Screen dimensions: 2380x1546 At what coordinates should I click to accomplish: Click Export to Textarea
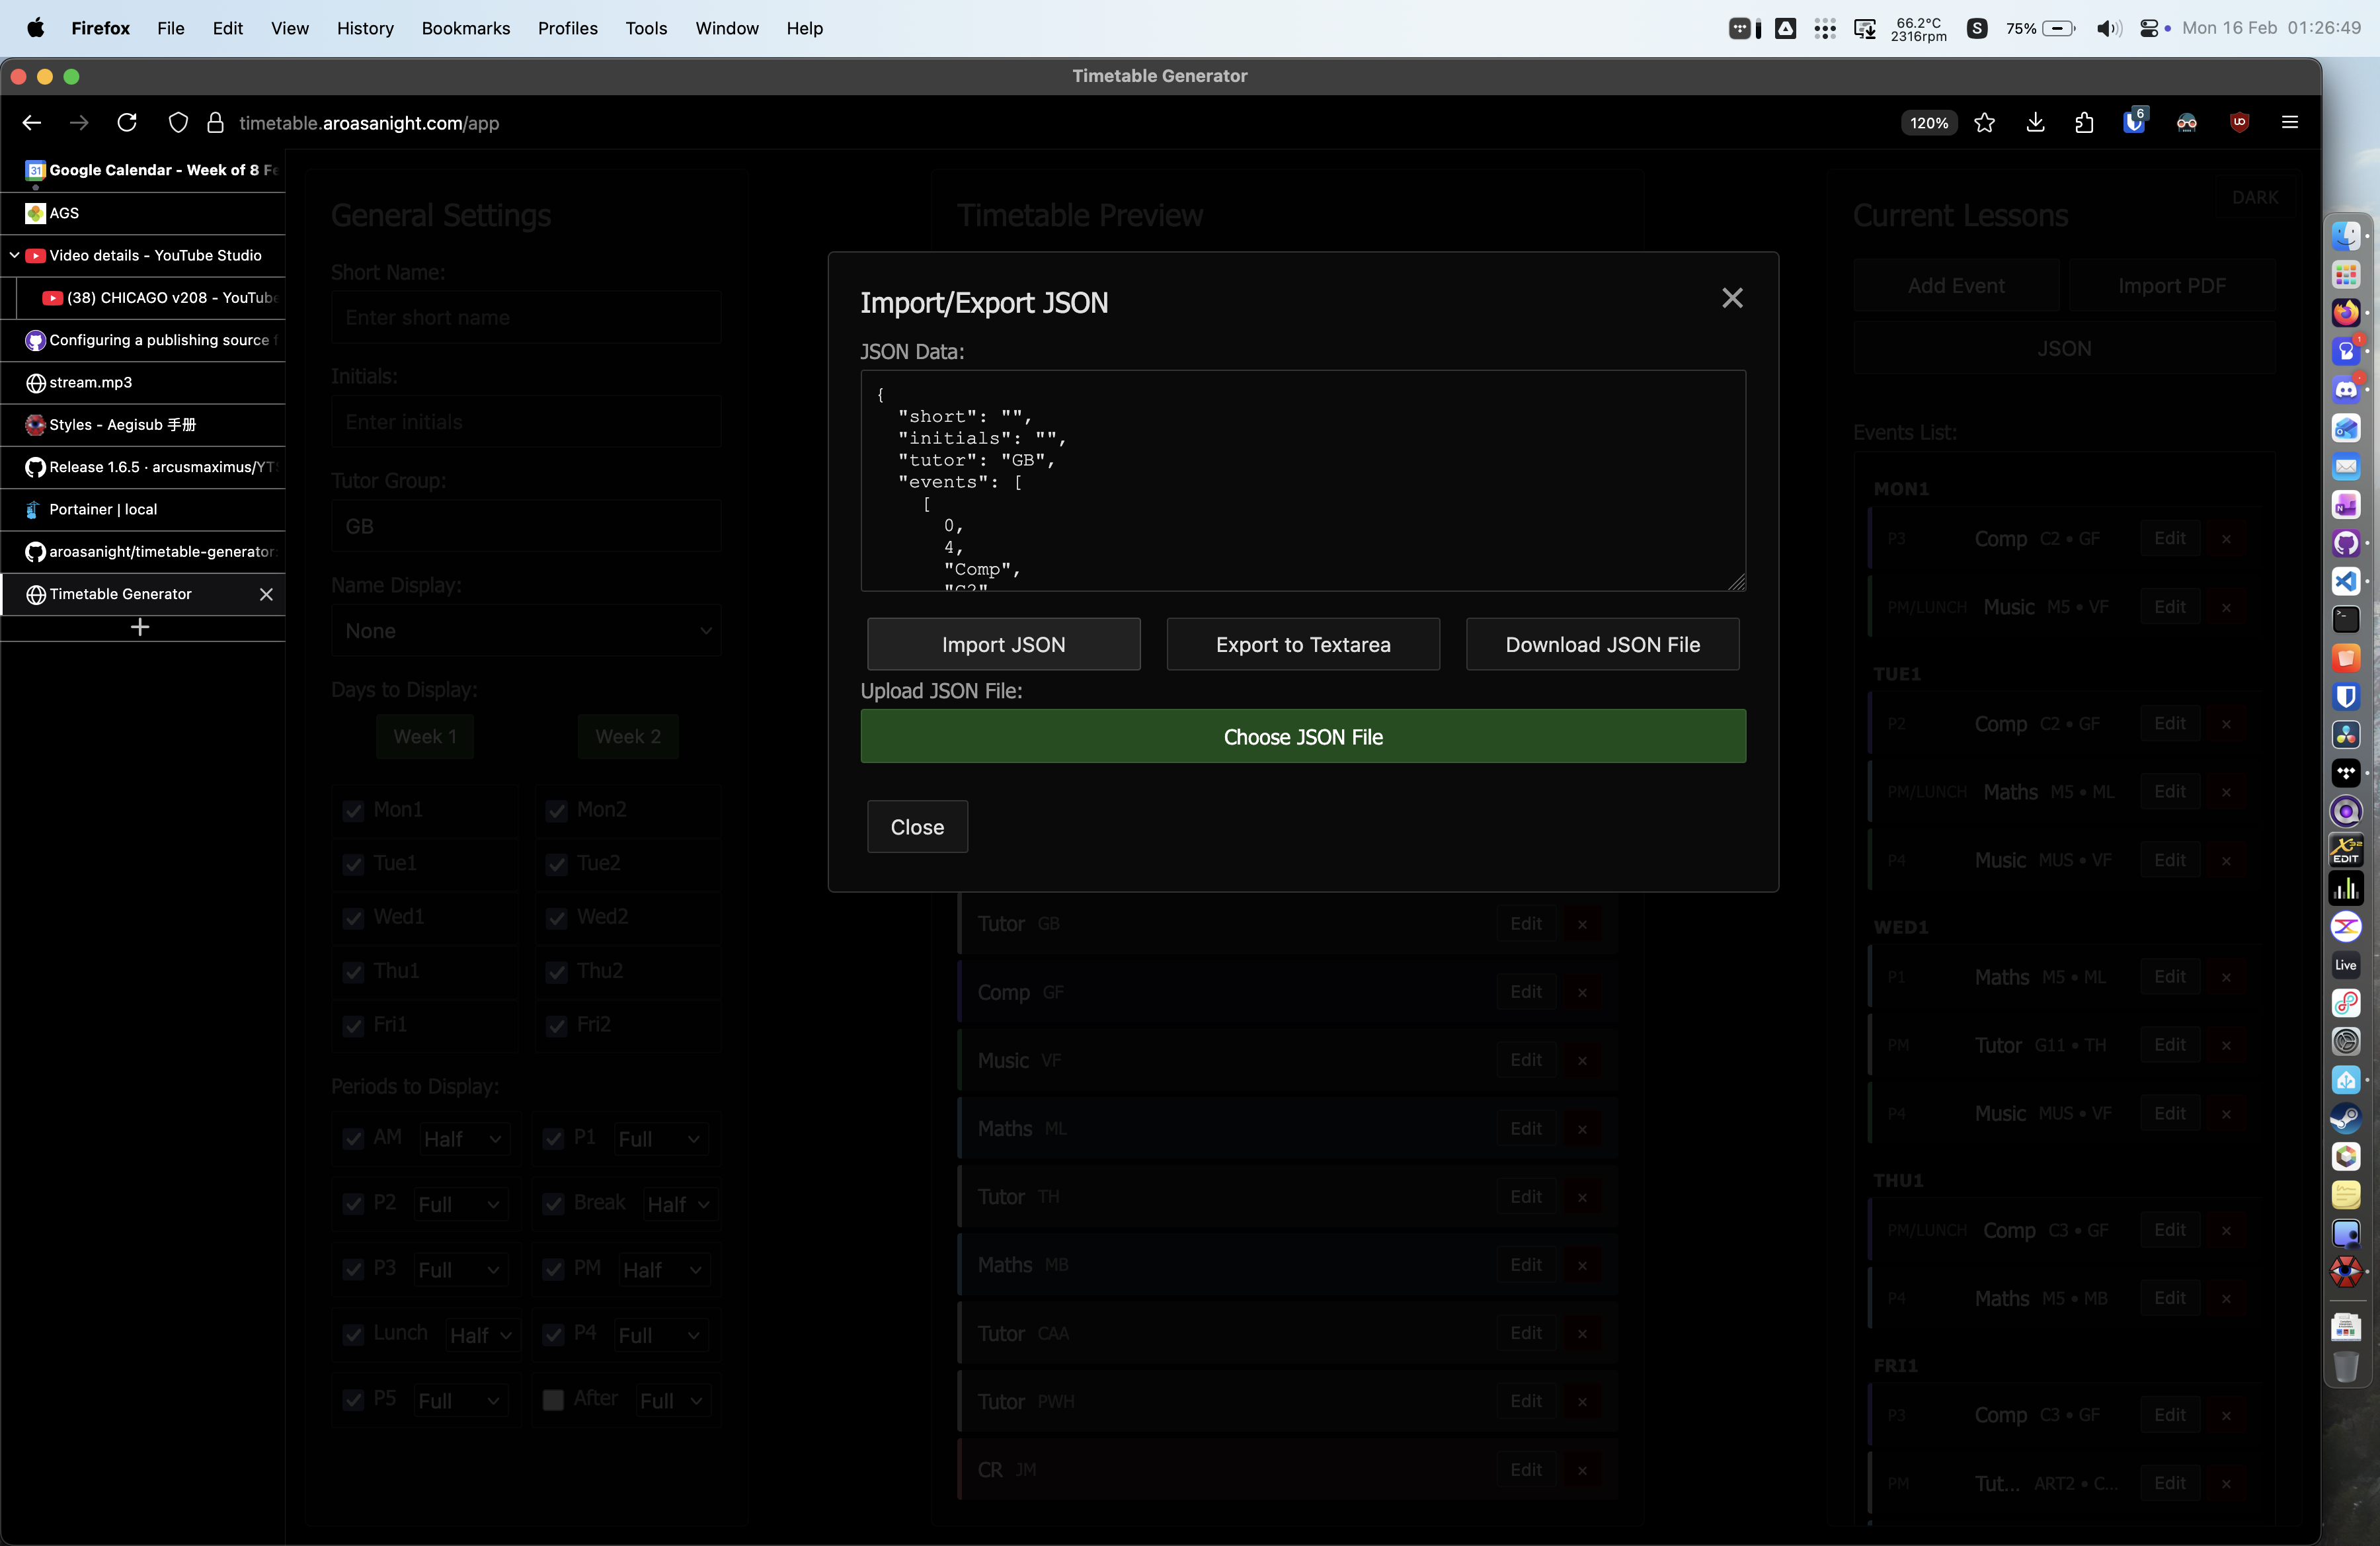click(x=1303, y=644)
